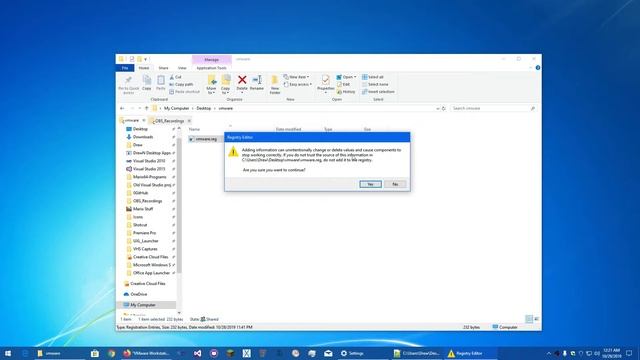This screenshot has height=360, width=640.
Task: Switch to the Share ribbon tab
Action: pos(163,68)
